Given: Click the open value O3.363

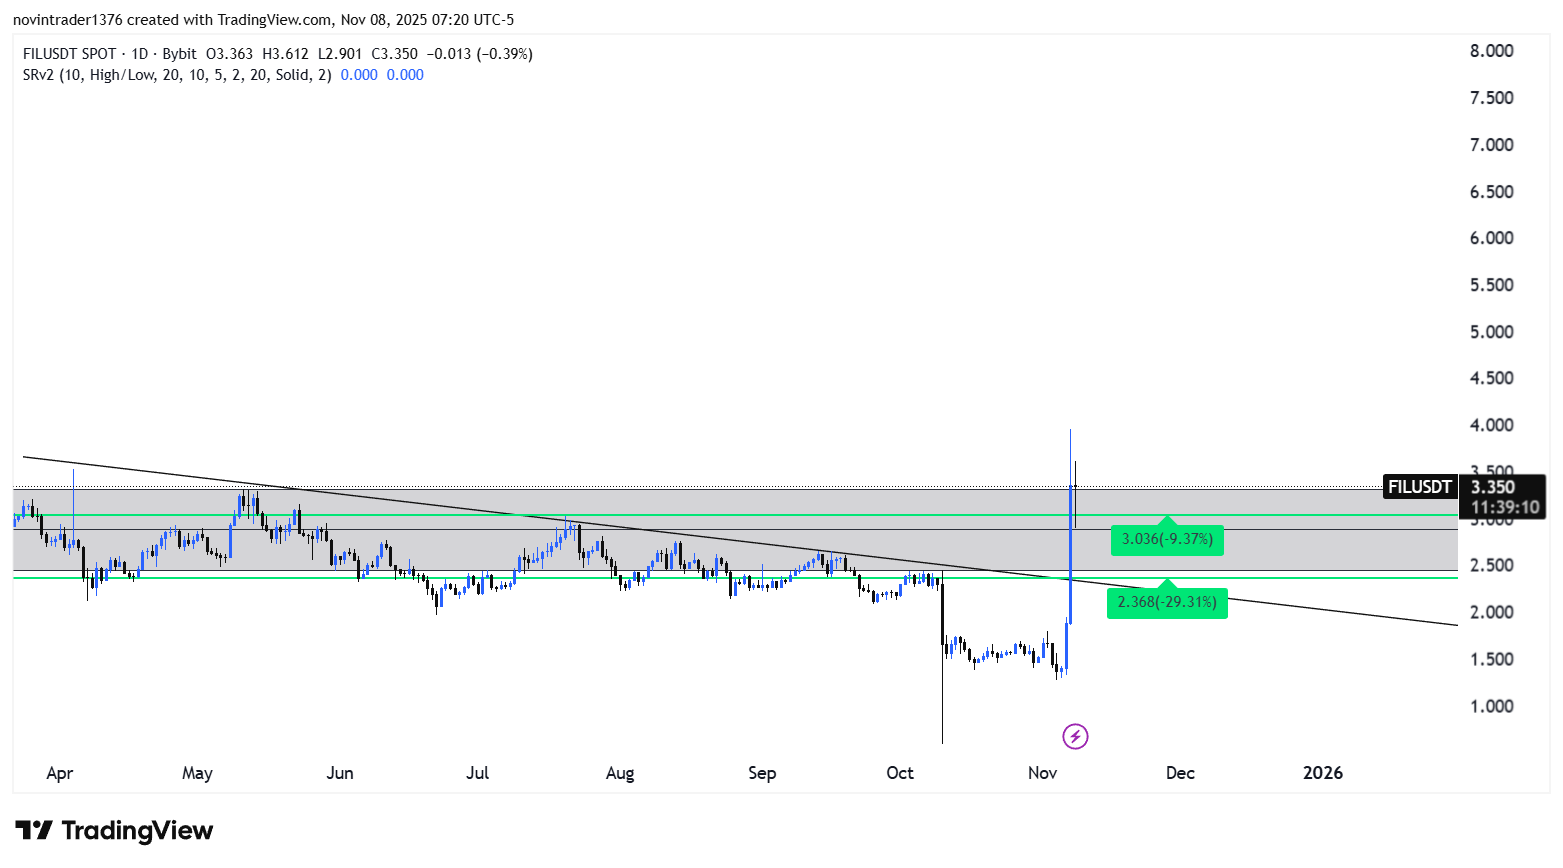Looking at the screenshot, I should pyautogui.click(x=230, y=54).
